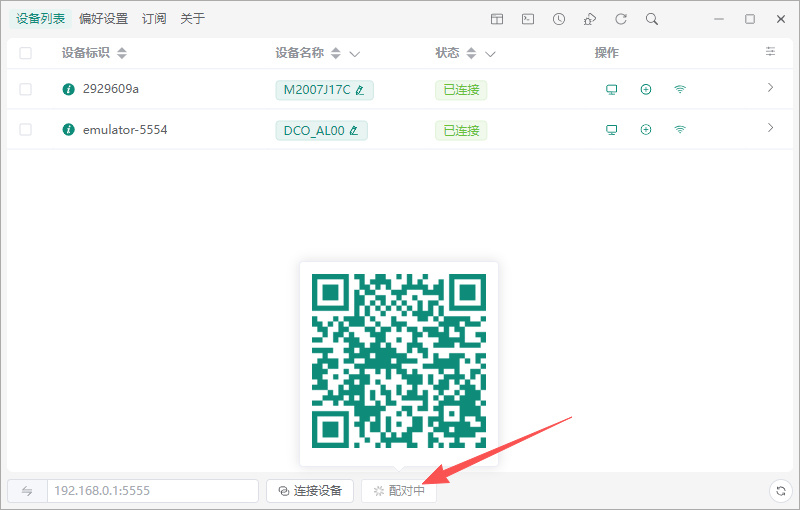Screen dimensions: 800x510
Task: Click the 连接设备 button
Action: tap(310, 491)
